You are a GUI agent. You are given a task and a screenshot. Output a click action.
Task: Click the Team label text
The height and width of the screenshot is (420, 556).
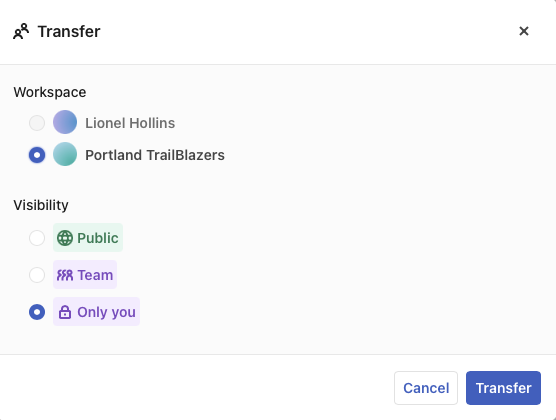[x=95, y=275]
